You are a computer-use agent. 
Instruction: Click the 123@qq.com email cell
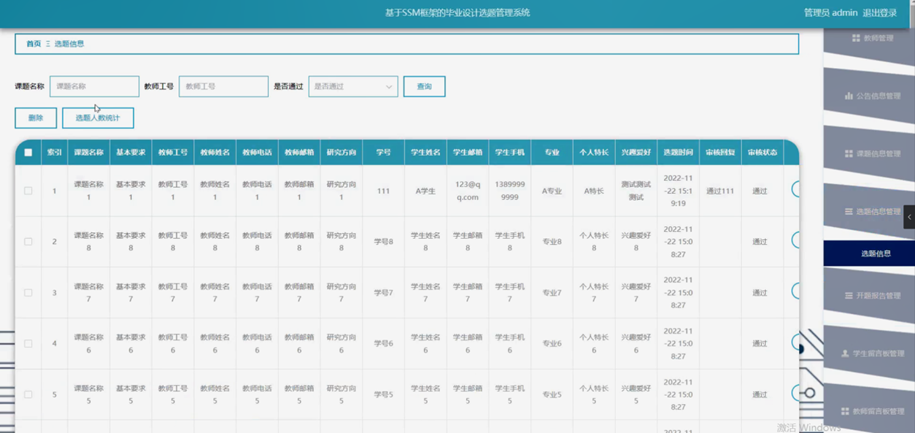pos(467,191)
